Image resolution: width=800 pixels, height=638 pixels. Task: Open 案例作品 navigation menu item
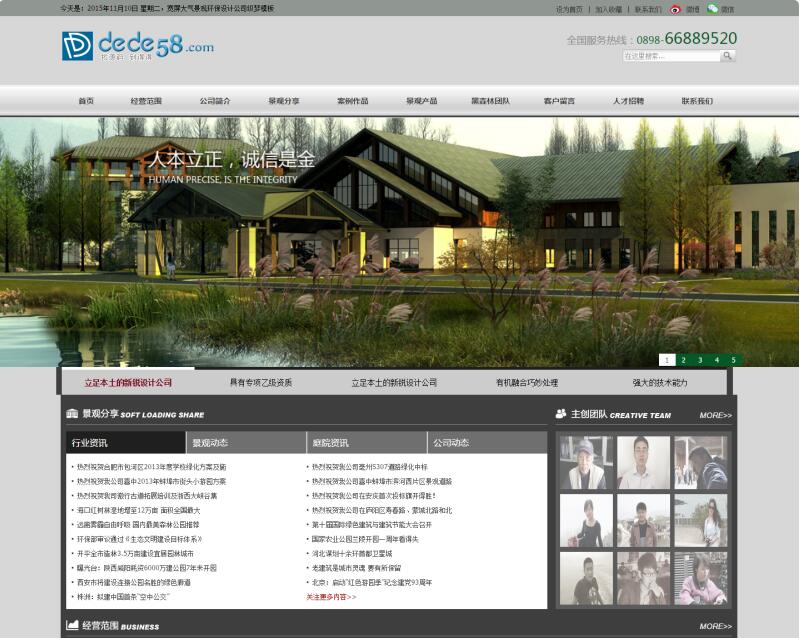(x=352, y=101)
